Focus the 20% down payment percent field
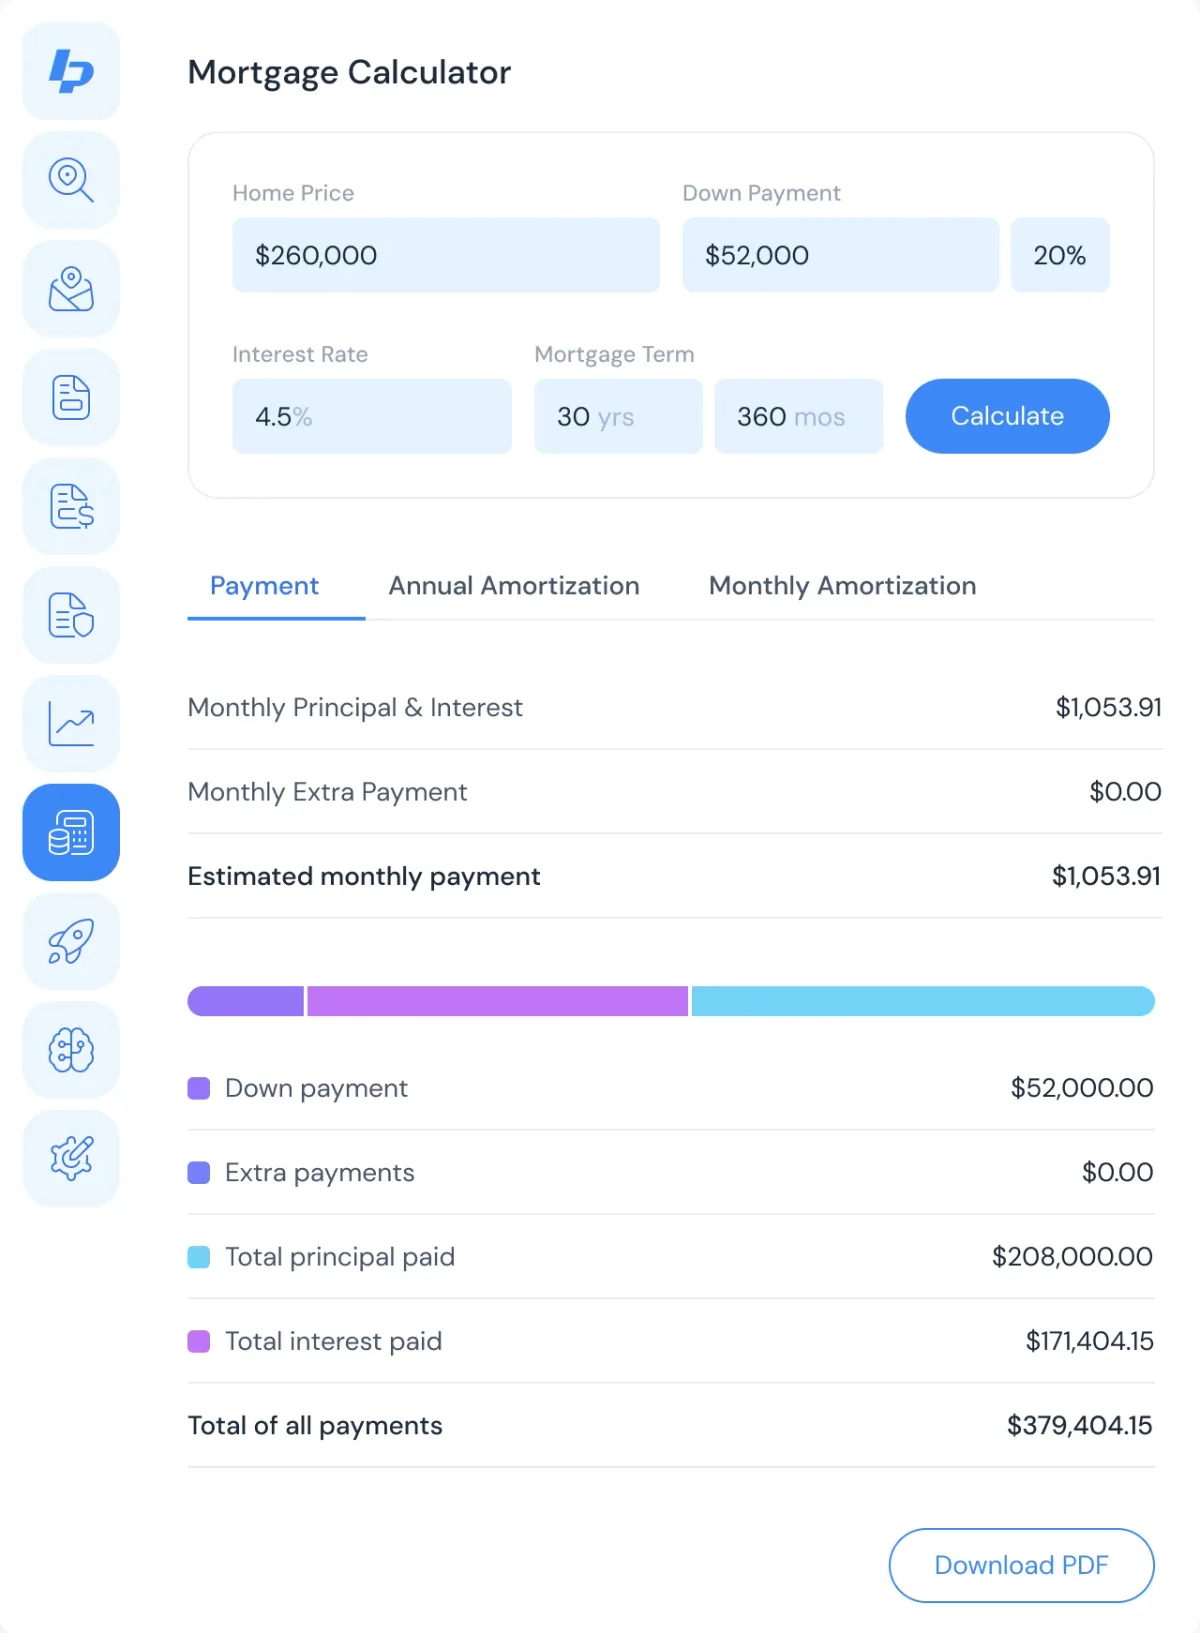Screen dimensions: 1200x1633 [1060, 255]
